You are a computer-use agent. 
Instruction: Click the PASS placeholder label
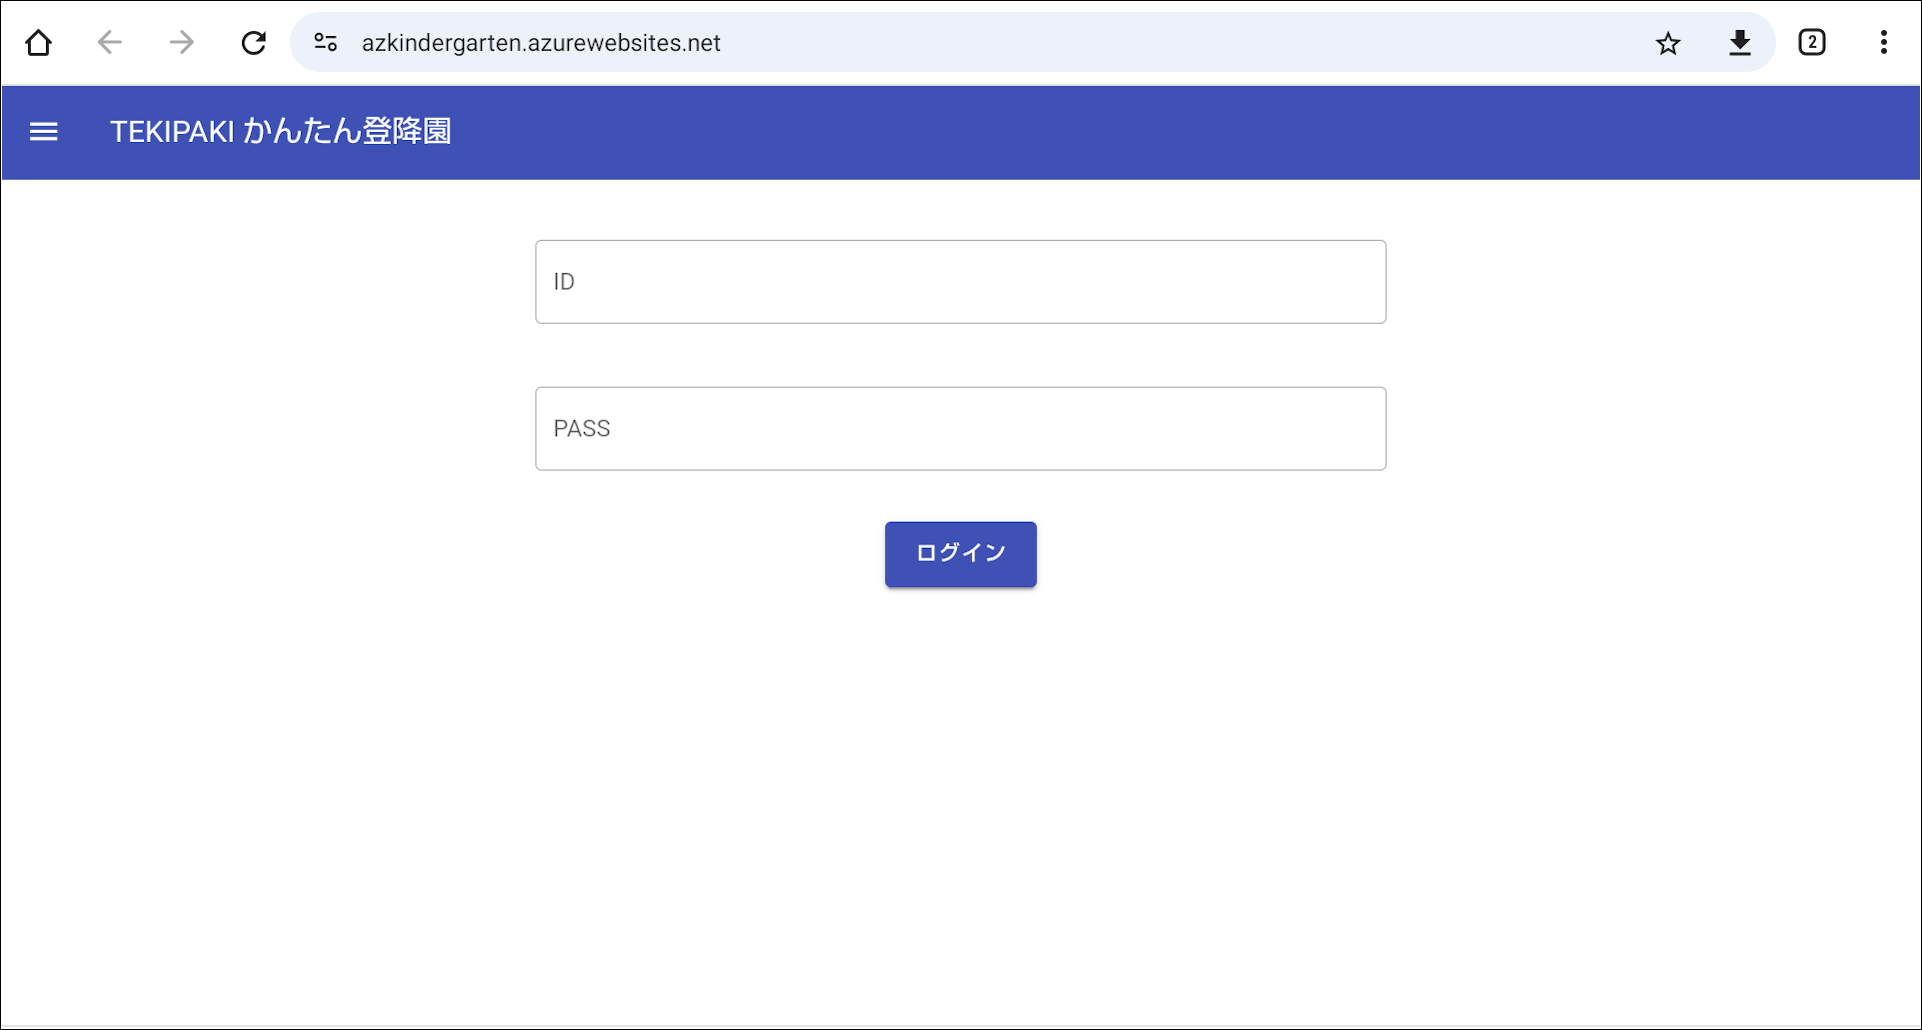tap(582, 429)
